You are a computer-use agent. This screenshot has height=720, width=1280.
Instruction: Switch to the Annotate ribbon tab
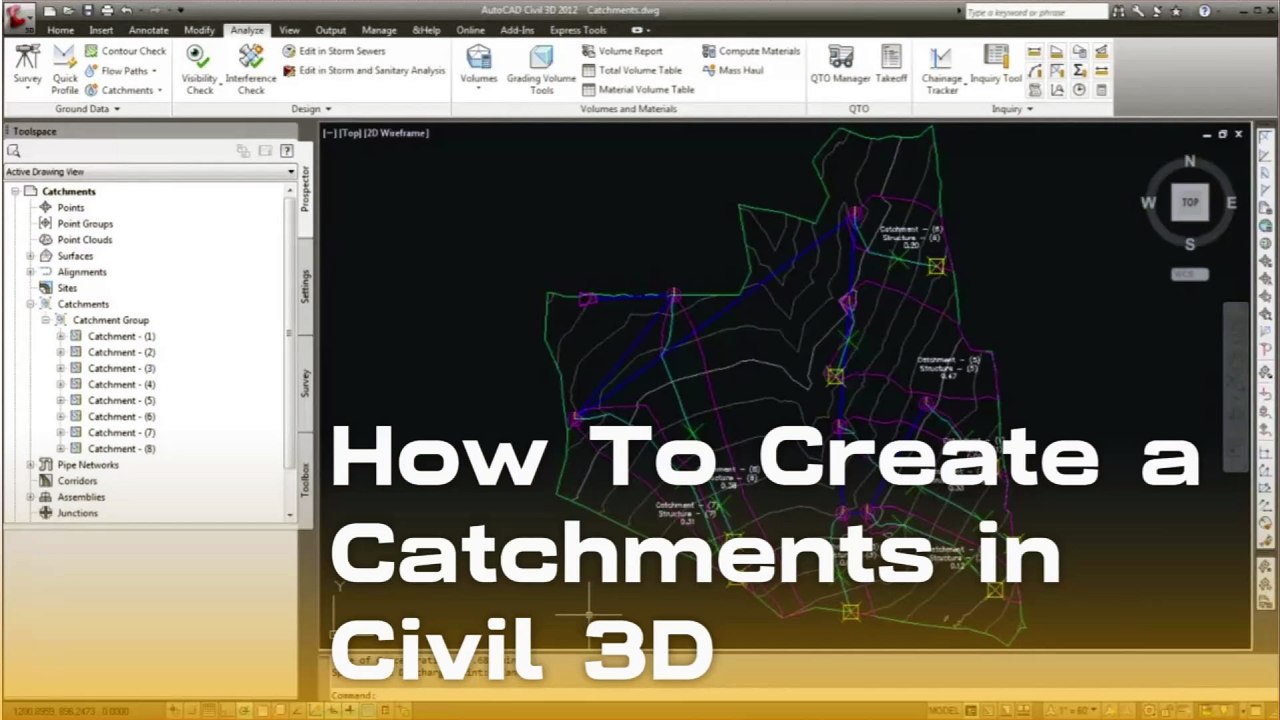pos(148,31)
